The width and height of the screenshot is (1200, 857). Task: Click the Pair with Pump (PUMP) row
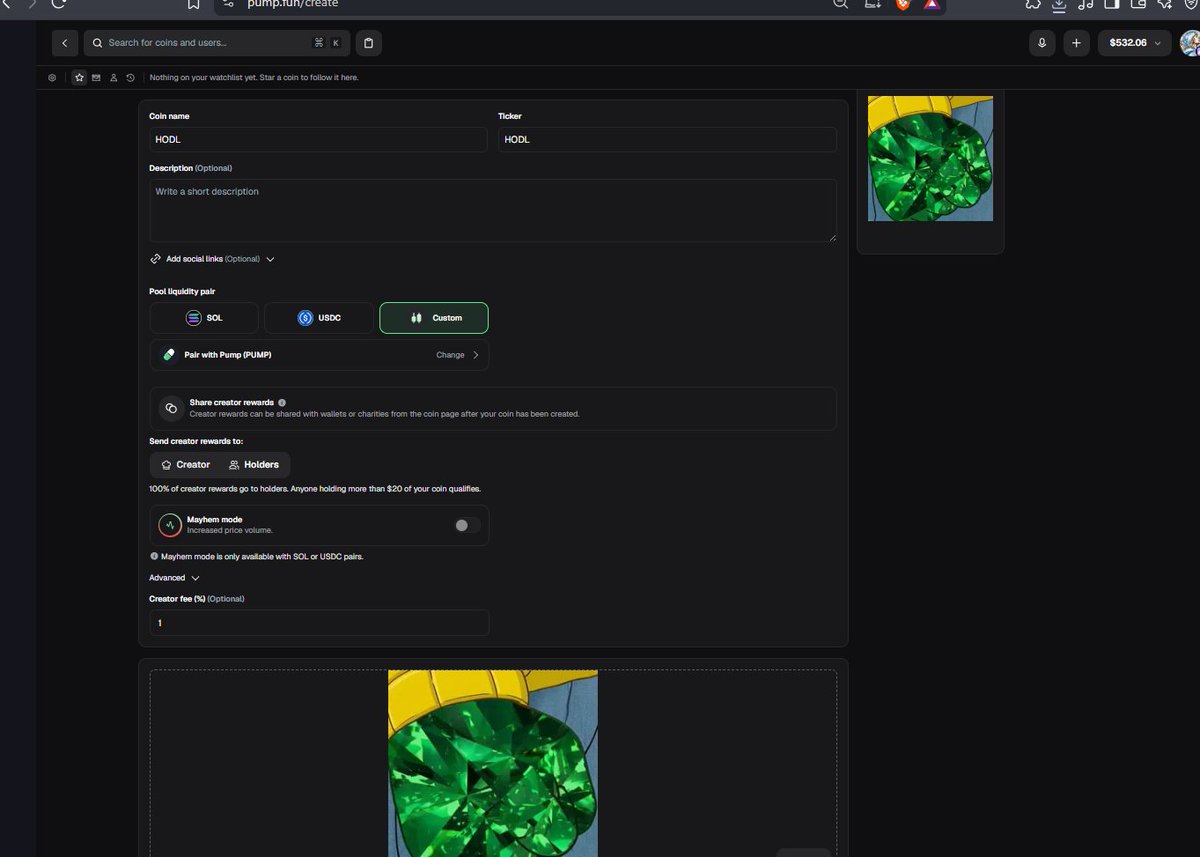coord(319,355)
